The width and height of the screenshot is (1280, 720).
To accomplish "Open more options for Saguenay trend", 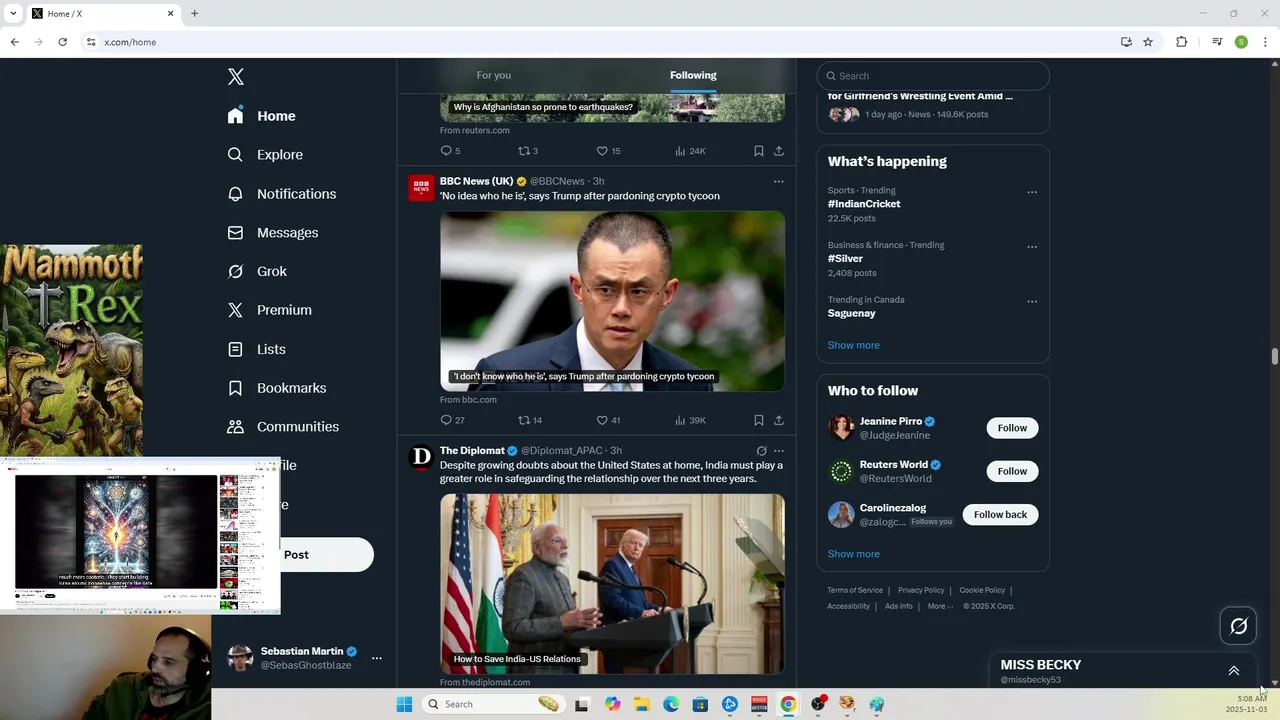I will pyautogui.click(x=1032, y=301).
